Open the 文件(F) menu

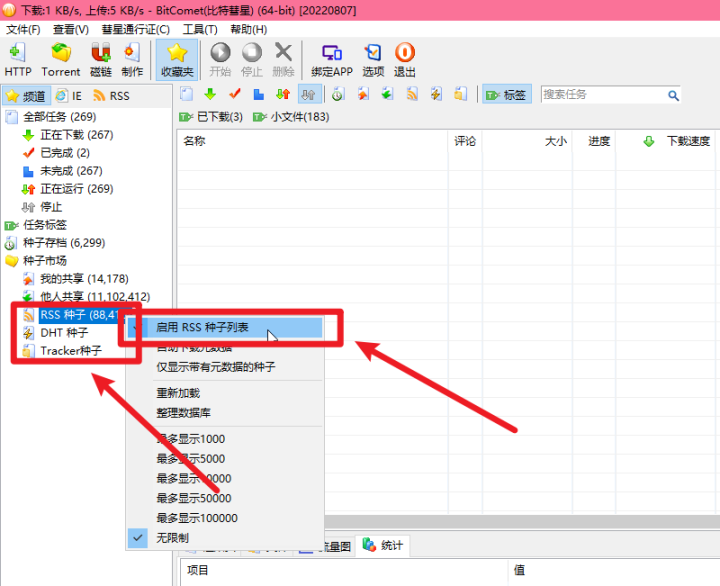(x=23, y=29)
